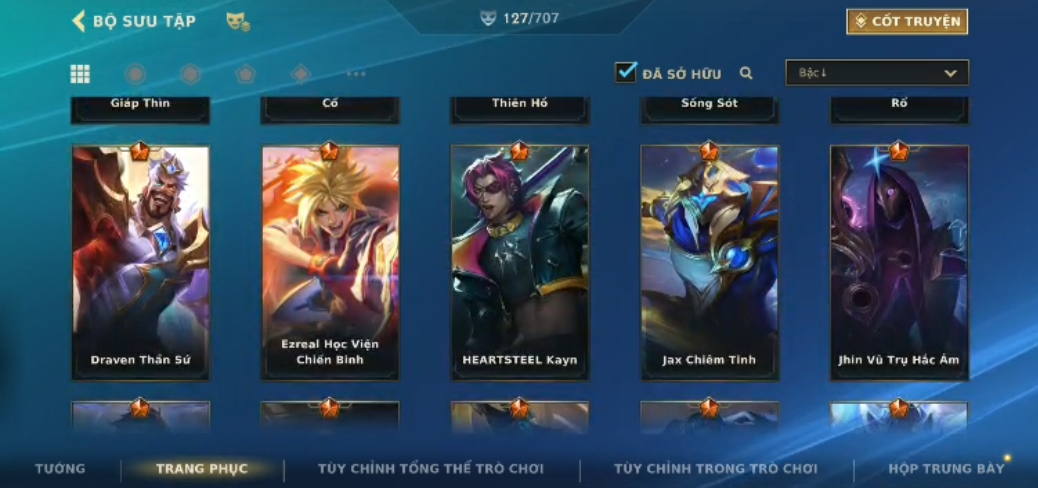
Task: Open the search magnifier icon
Action: pyautogui.click(x=746, y=73)
